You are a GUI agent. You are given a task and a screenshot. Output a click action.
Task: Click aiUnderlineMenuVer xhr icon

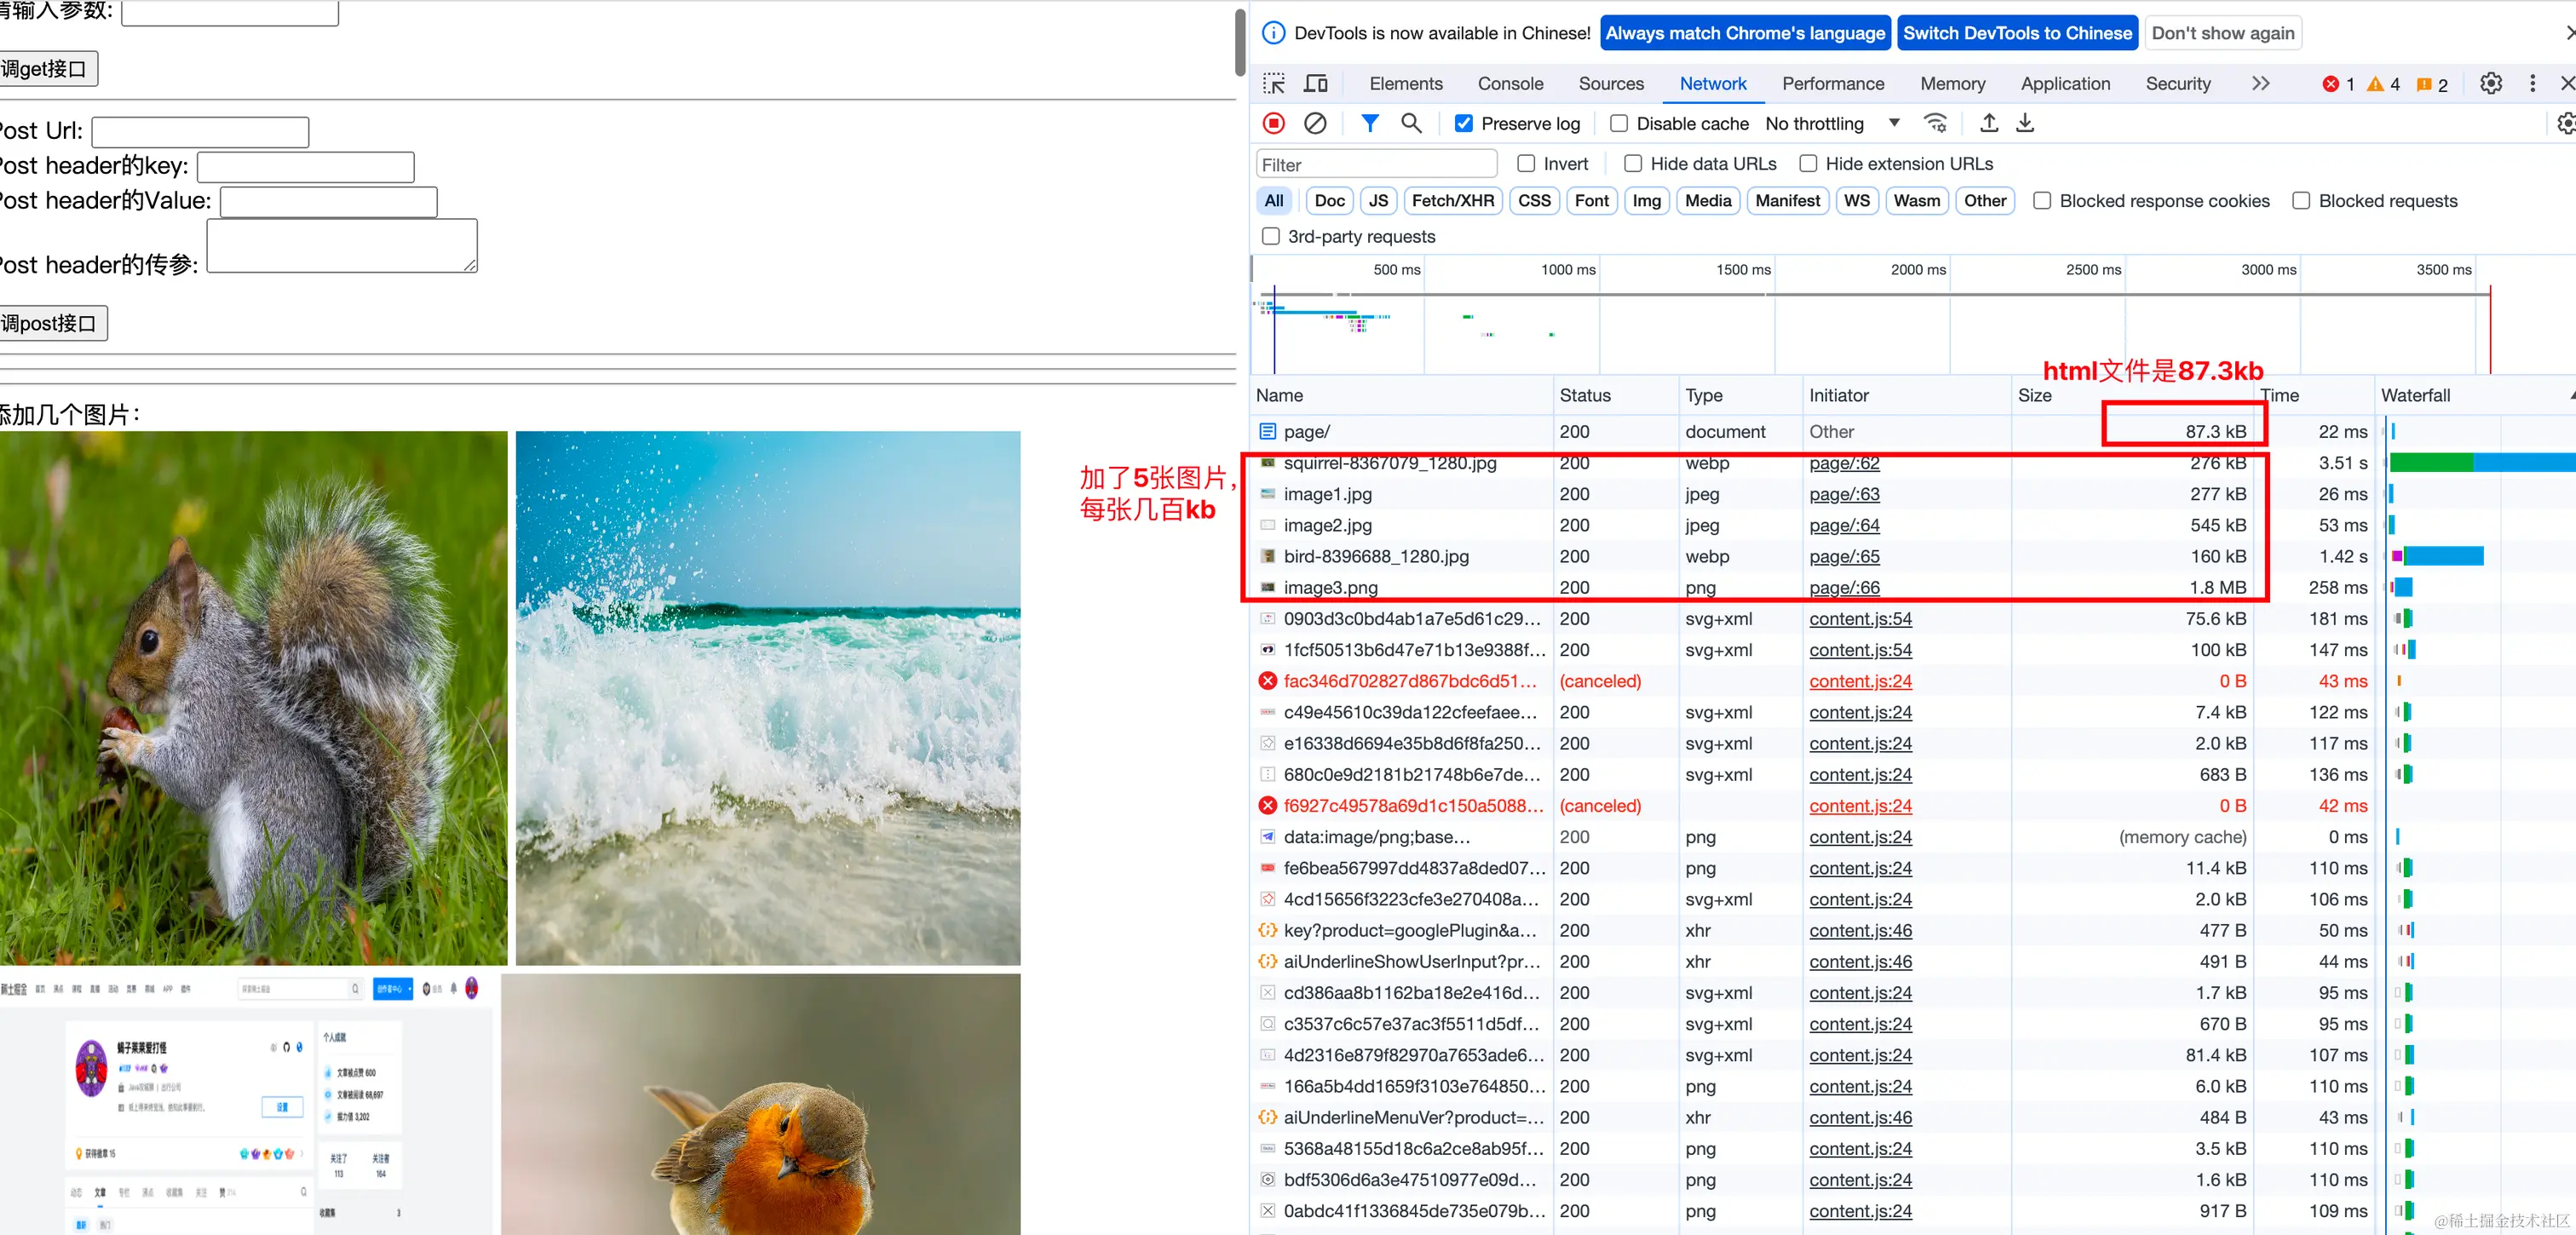(x=1268, y=1118)
